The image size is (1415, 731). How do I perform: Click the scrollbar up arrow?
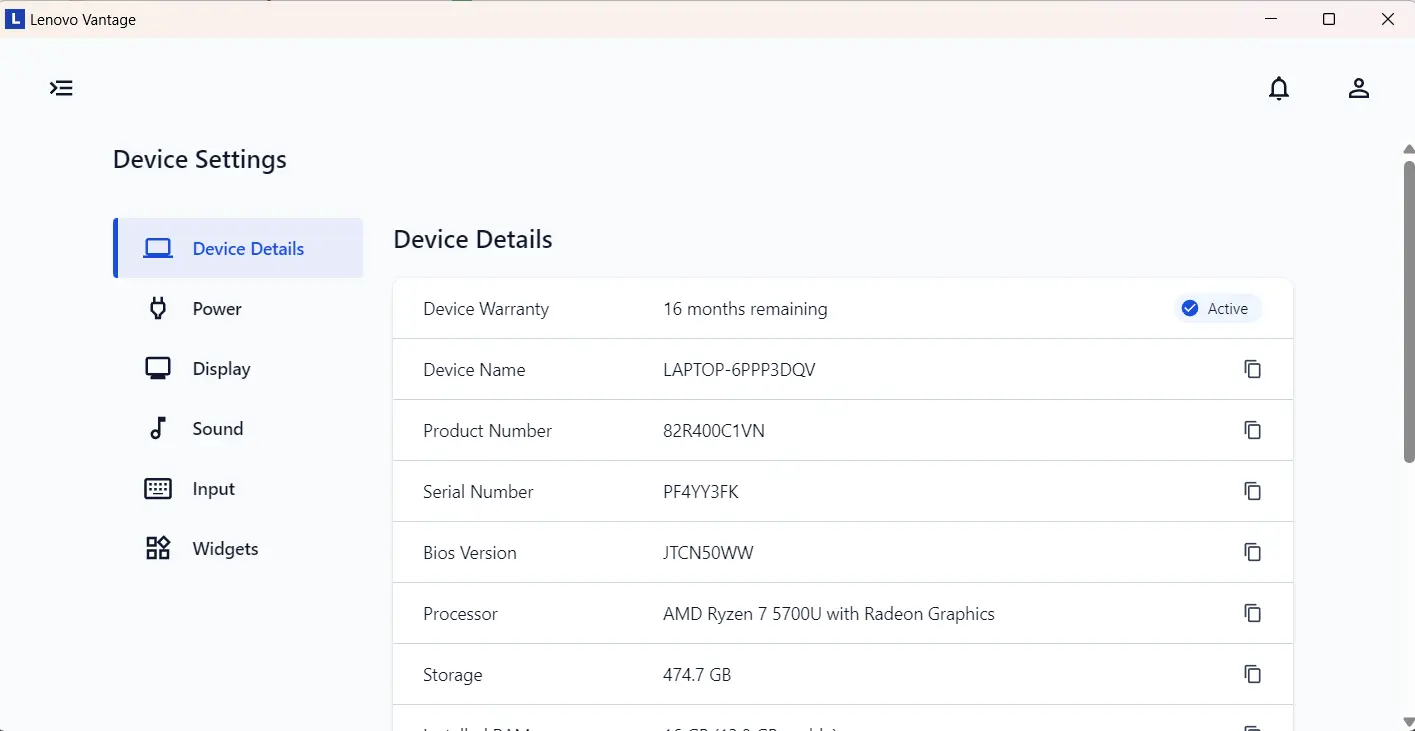(1409, 149)
